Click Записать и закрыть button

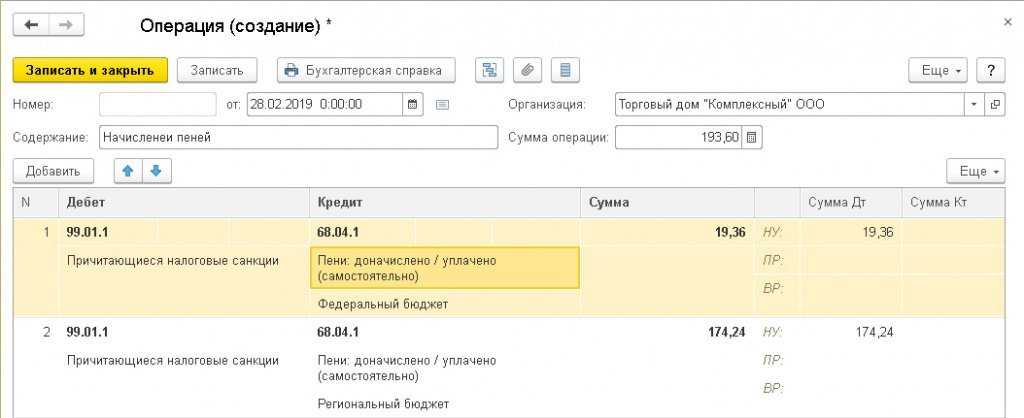click(90, 70)
